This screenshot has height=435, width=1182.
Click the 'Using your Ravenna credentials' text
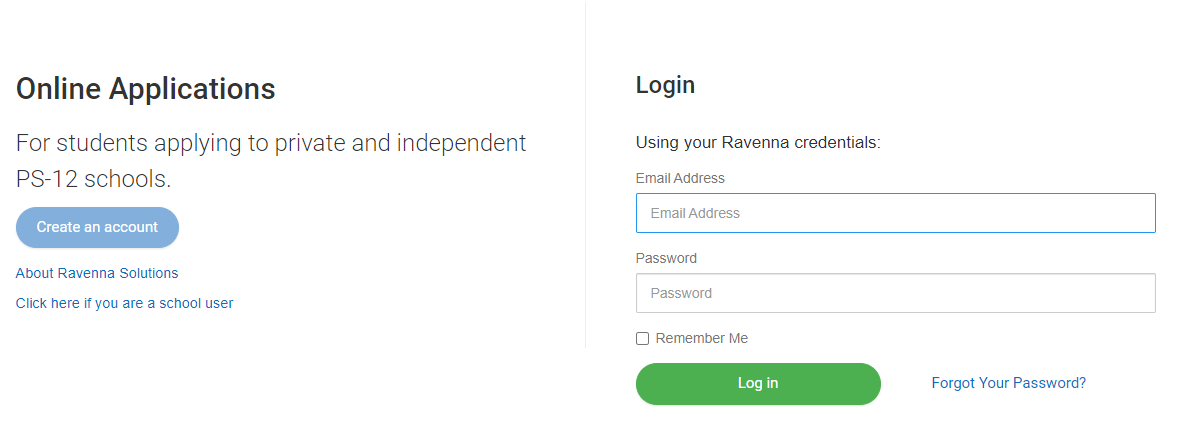pos(758,143)
